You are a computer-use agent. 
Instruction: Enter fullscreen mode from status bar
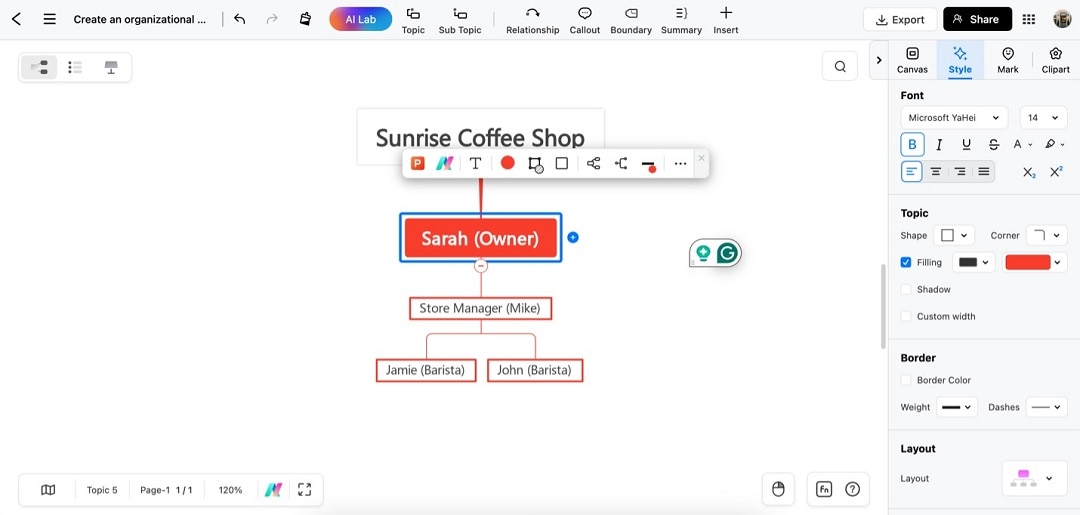(304, 490)
